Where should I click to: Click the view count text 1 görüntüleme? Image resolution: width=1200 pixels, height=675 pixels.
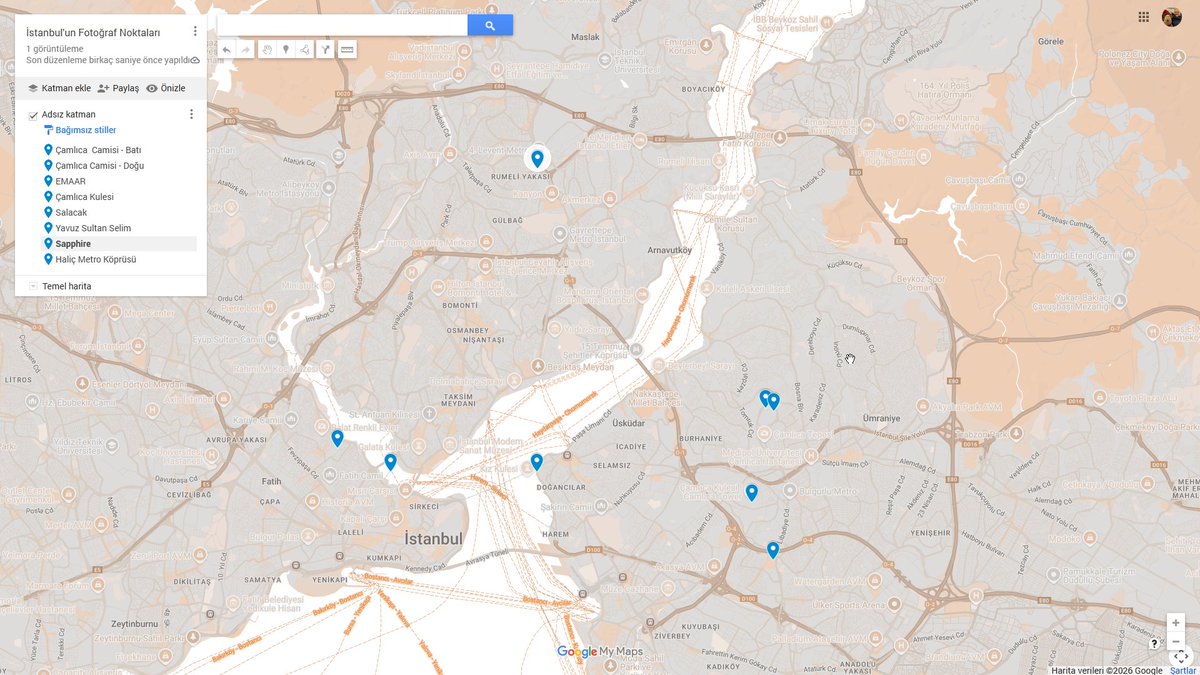pos(55,48)
